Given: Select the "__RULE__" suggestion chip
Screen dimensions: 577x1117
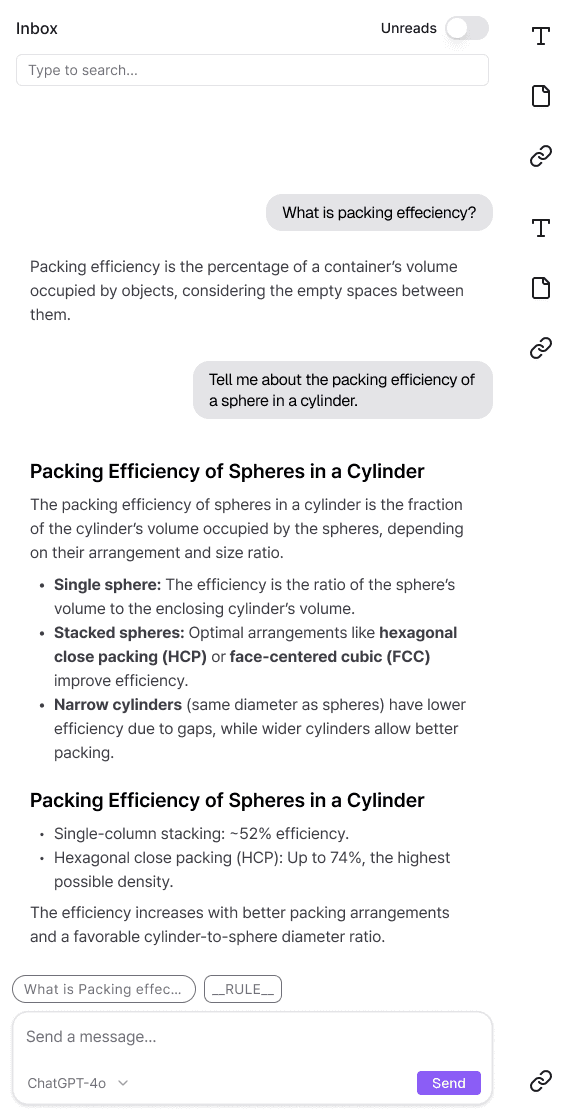Looking at the screenshot, I should click(x=243, y=989).
